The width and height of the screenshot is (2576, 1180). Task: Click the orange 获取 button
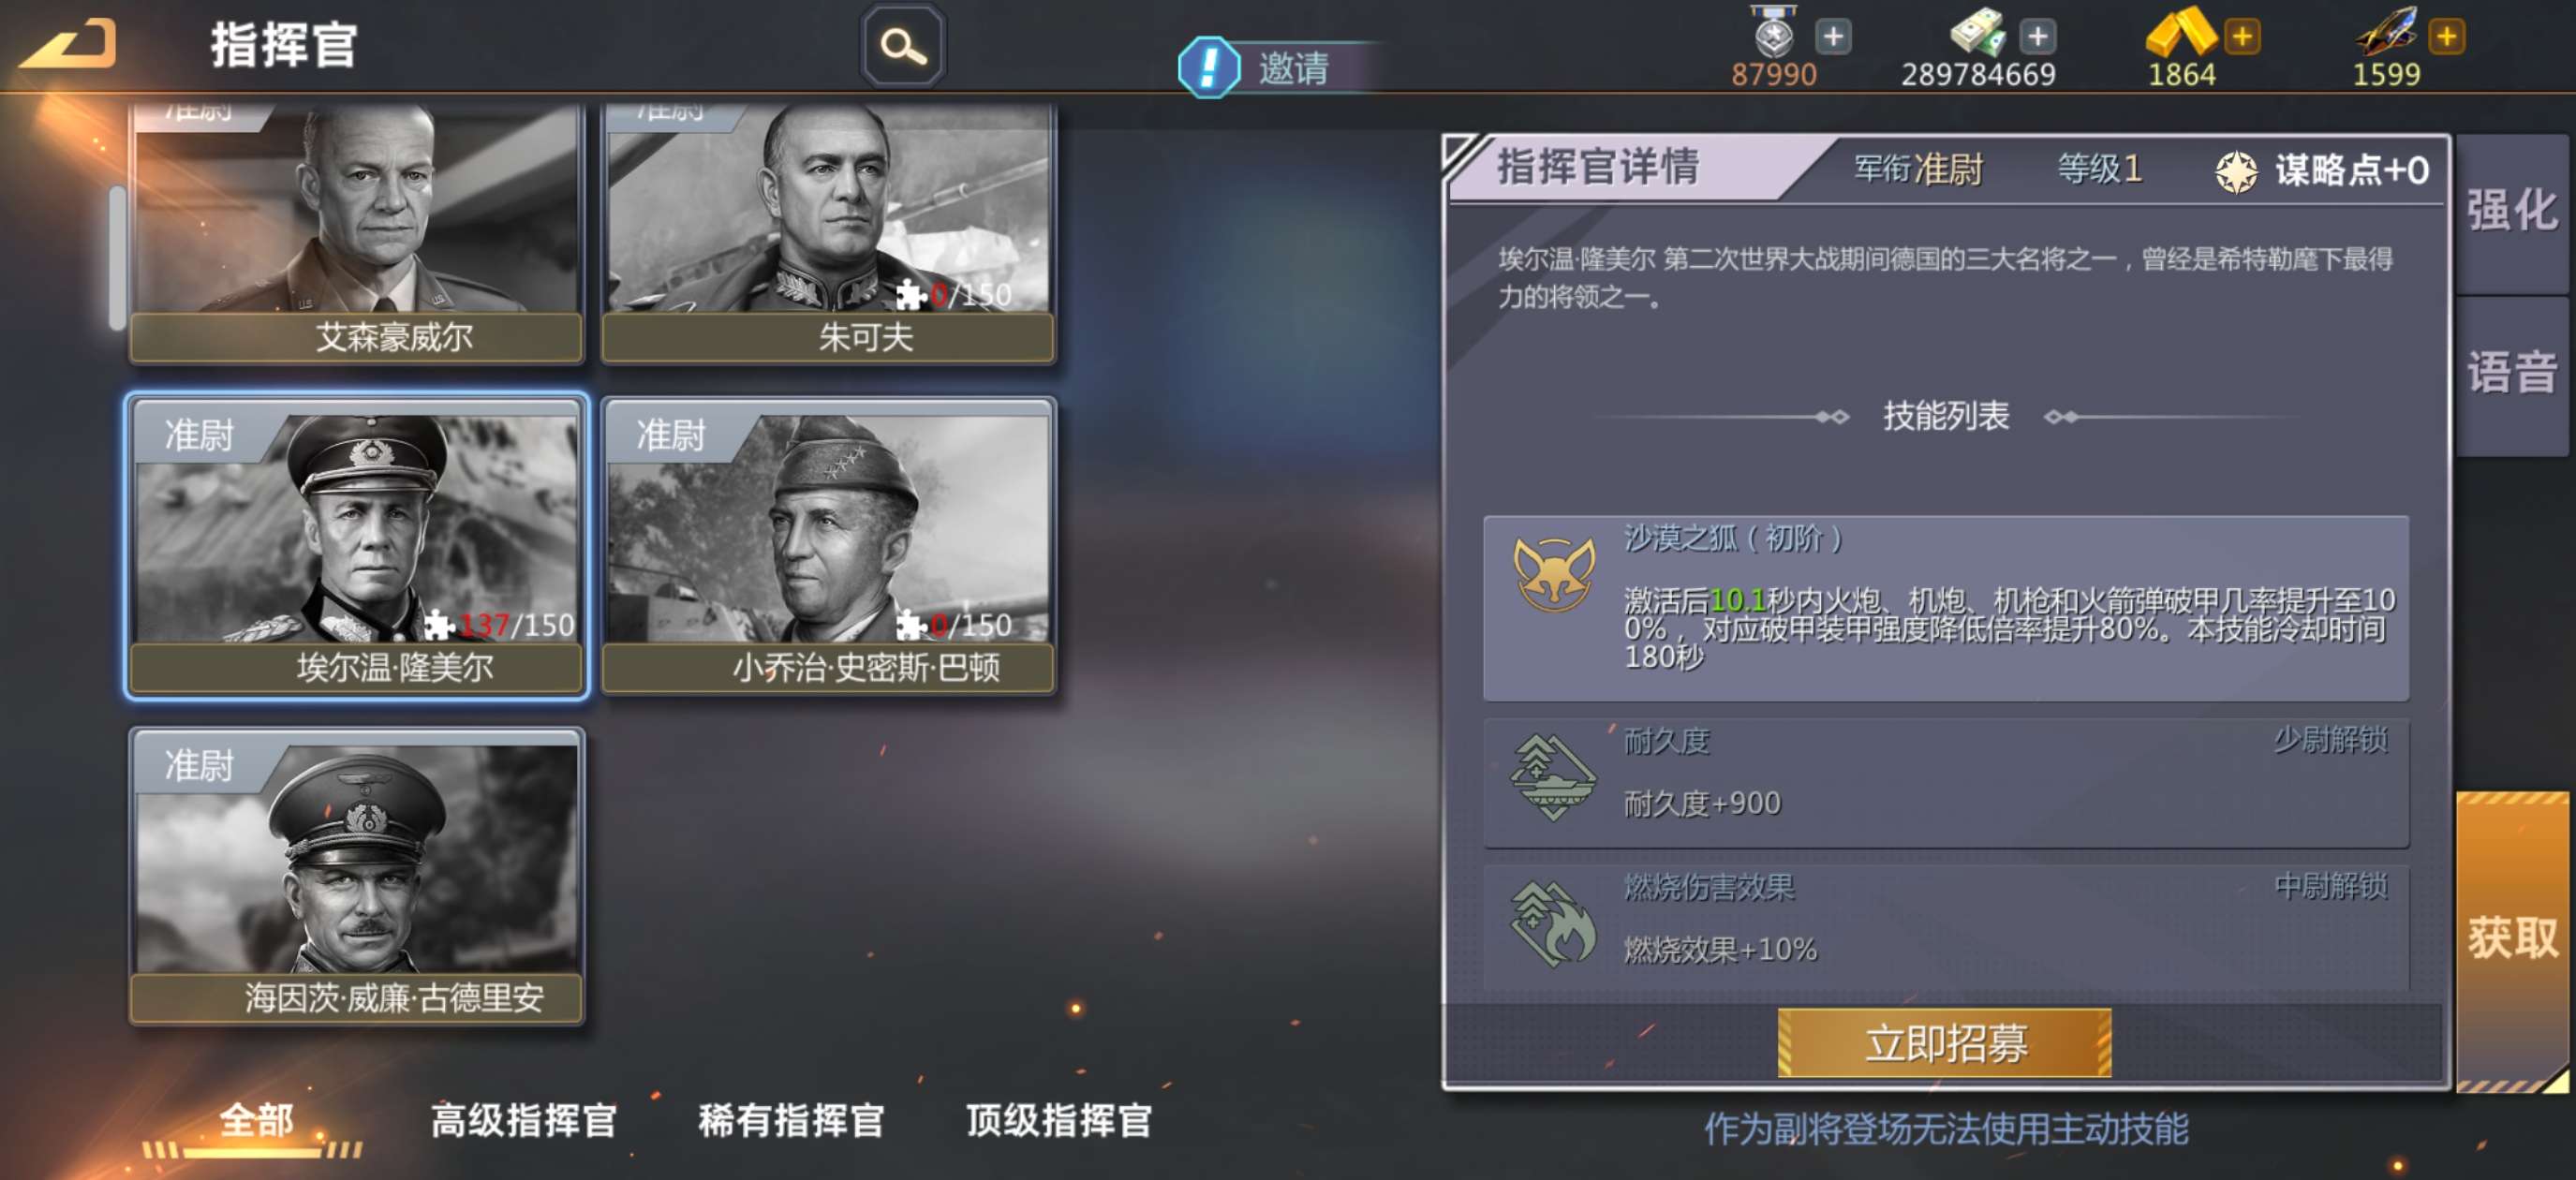coord(2512,938)
